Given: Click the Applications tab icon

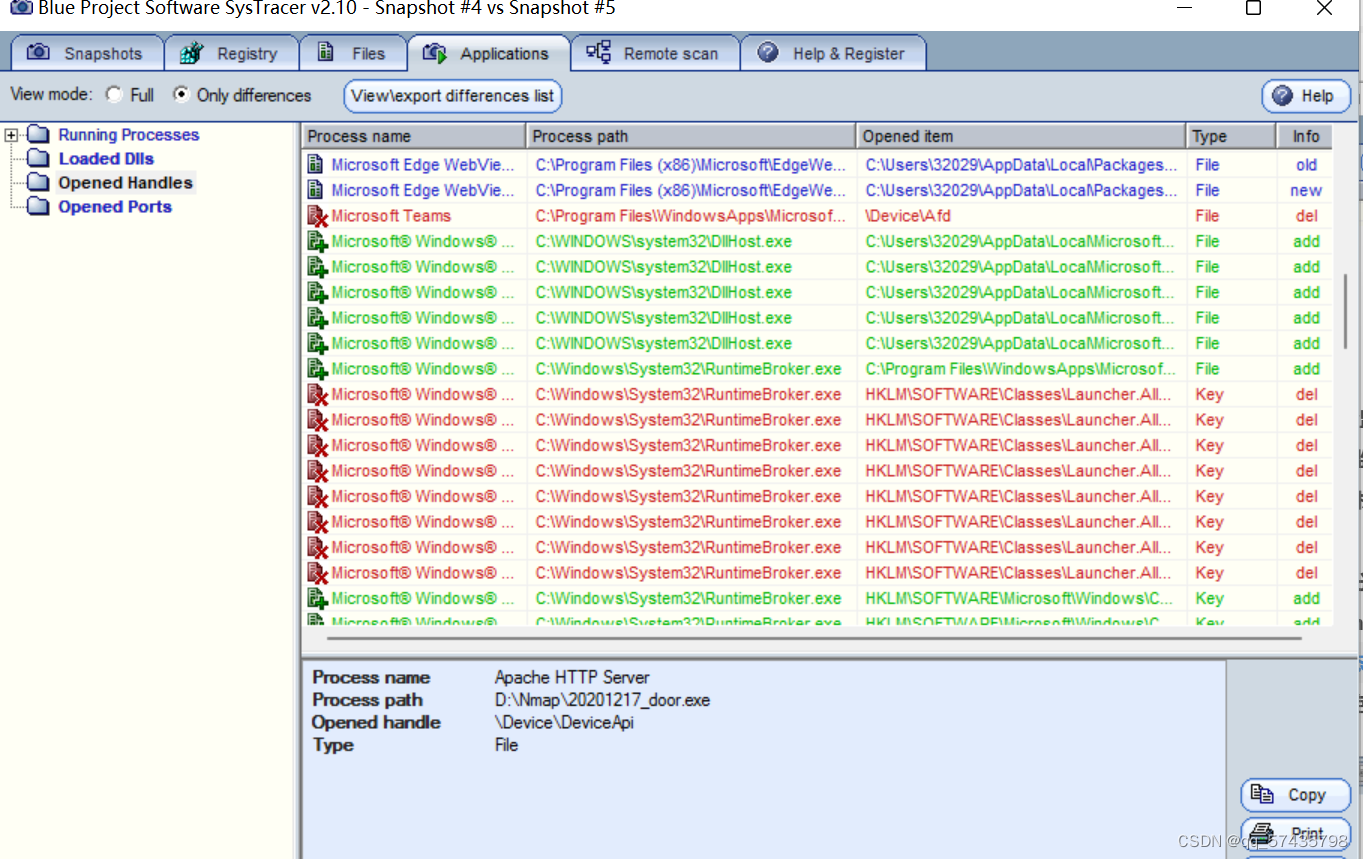Looking at the screenshot, I should pos(434,53).
